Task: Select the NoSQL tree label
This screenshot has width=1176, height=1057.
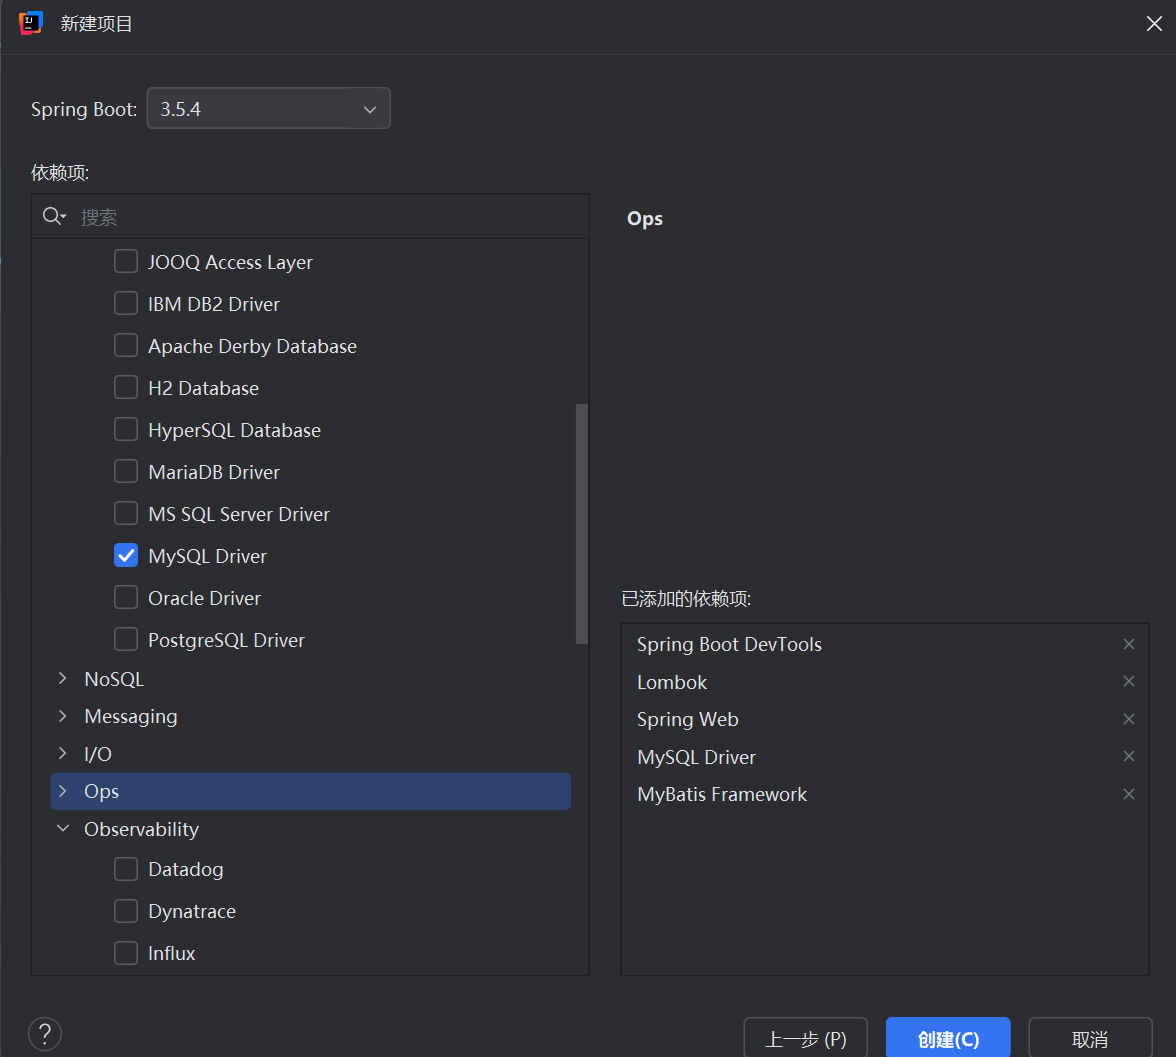Action: [113, 679]
